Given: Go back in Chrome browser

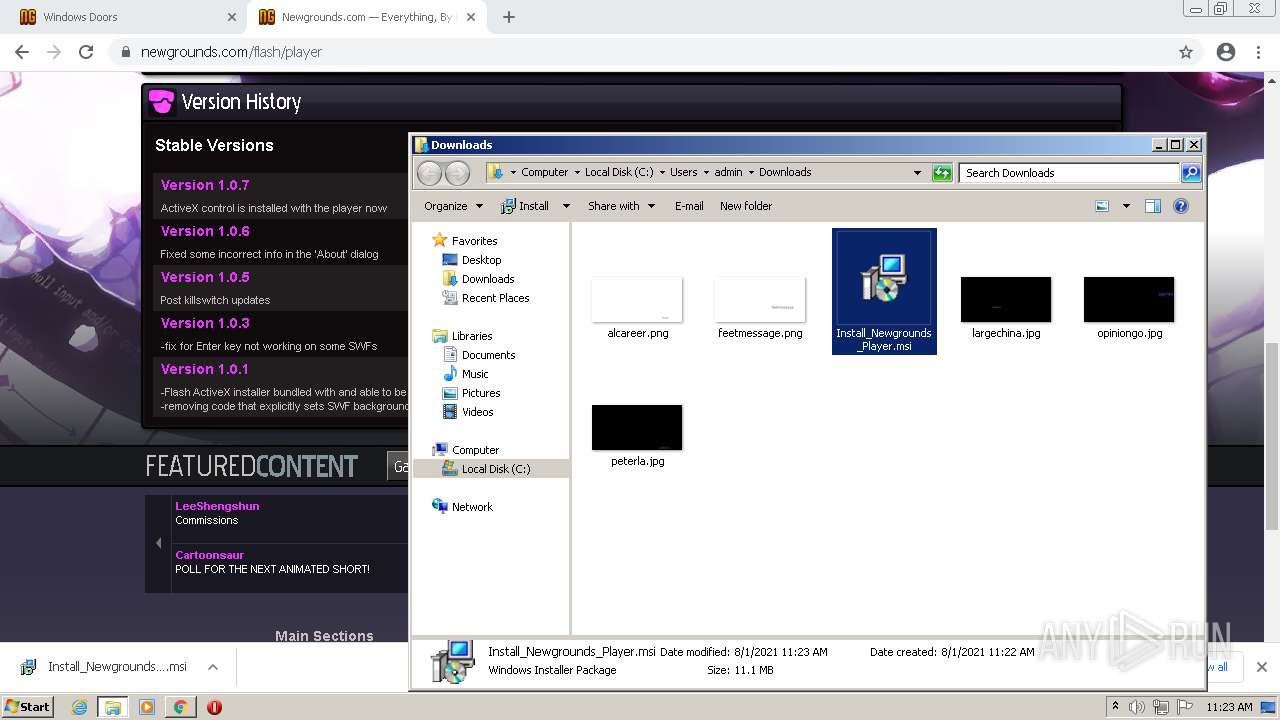Looking at the screenshot, I should point(22,52).
